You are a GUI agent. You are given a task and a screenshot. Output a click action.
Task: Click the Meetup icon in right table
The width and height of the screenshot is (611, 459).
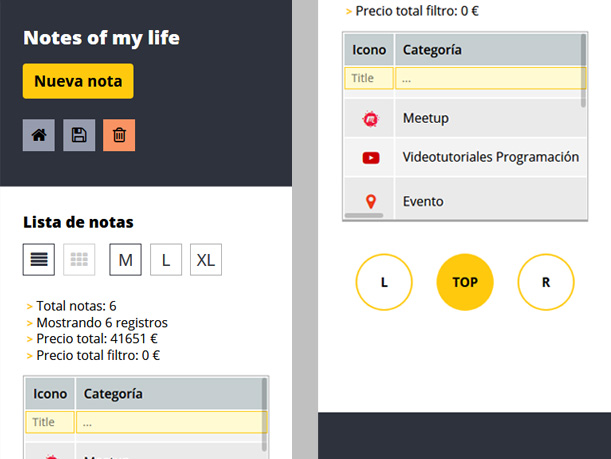(x=371, y=119)
